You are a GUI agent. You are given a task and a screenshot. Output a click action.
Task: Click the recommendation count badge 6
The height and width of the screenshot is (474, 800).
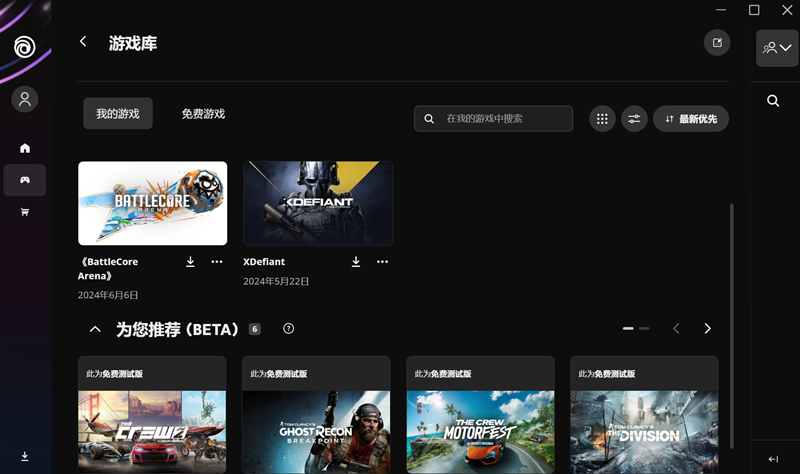pyautogui.click(x=255, y=329)
